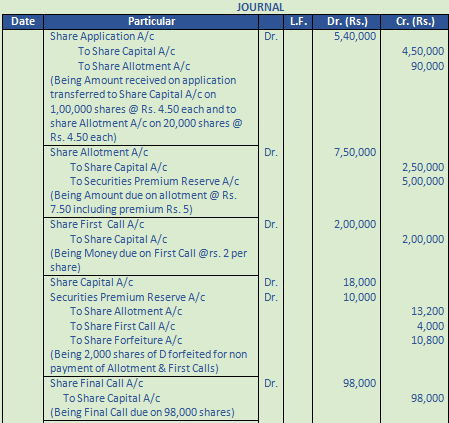
Task: Click the Dr. mark beside Share Application A/c
Action: 271,36
